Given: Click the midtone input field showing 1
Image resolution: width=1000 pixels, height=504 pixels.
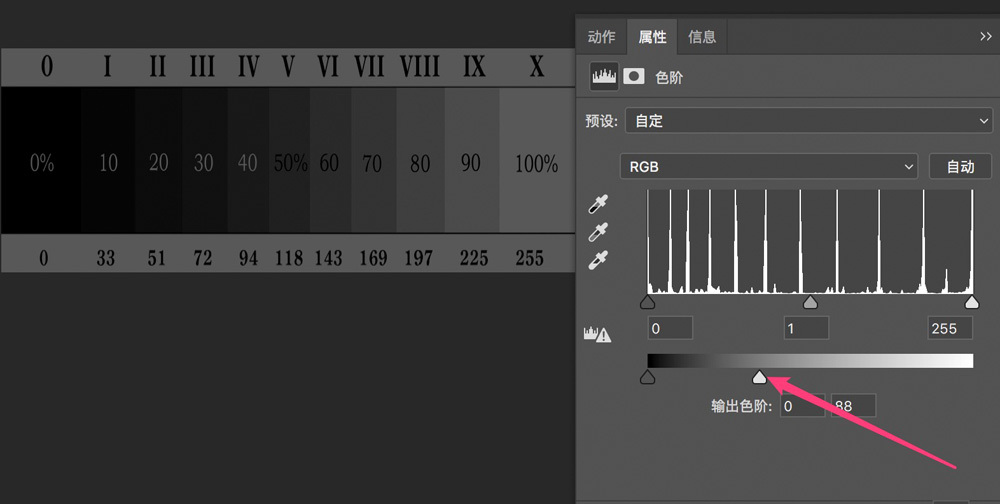Looking at the screenshot, I should tap(806, 329).
